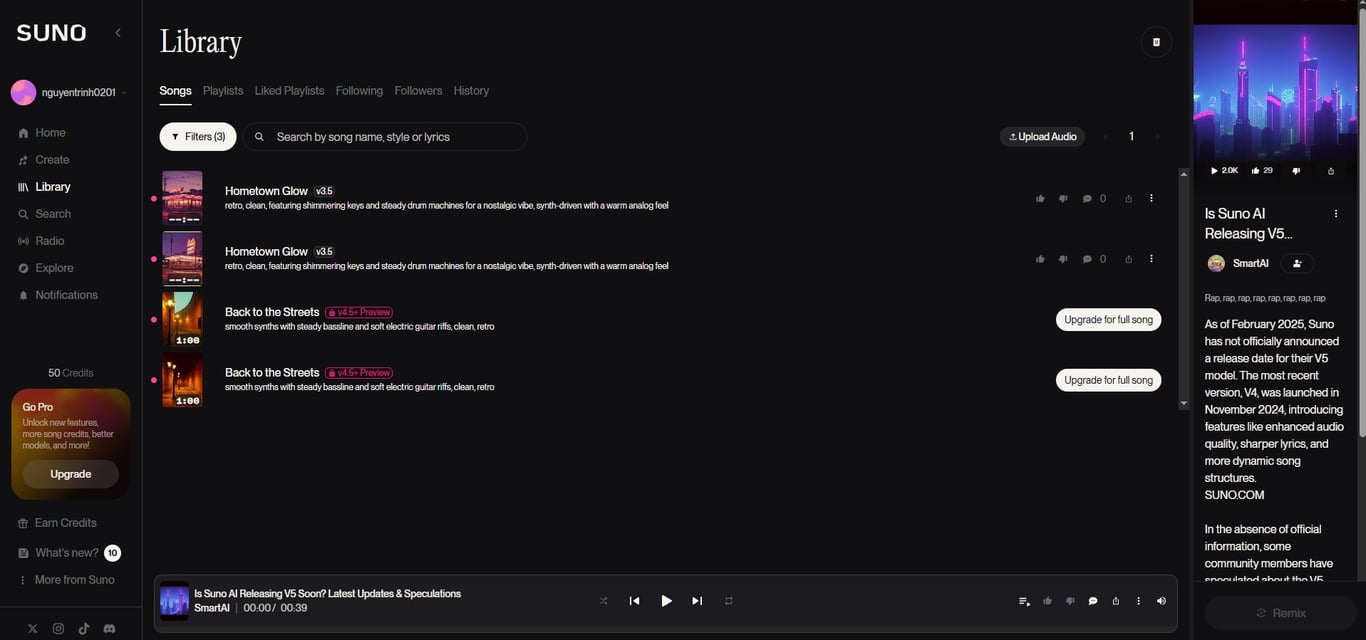Switch to the Liked Playlists tab
1366x640 pixels.
coord(289,91)
